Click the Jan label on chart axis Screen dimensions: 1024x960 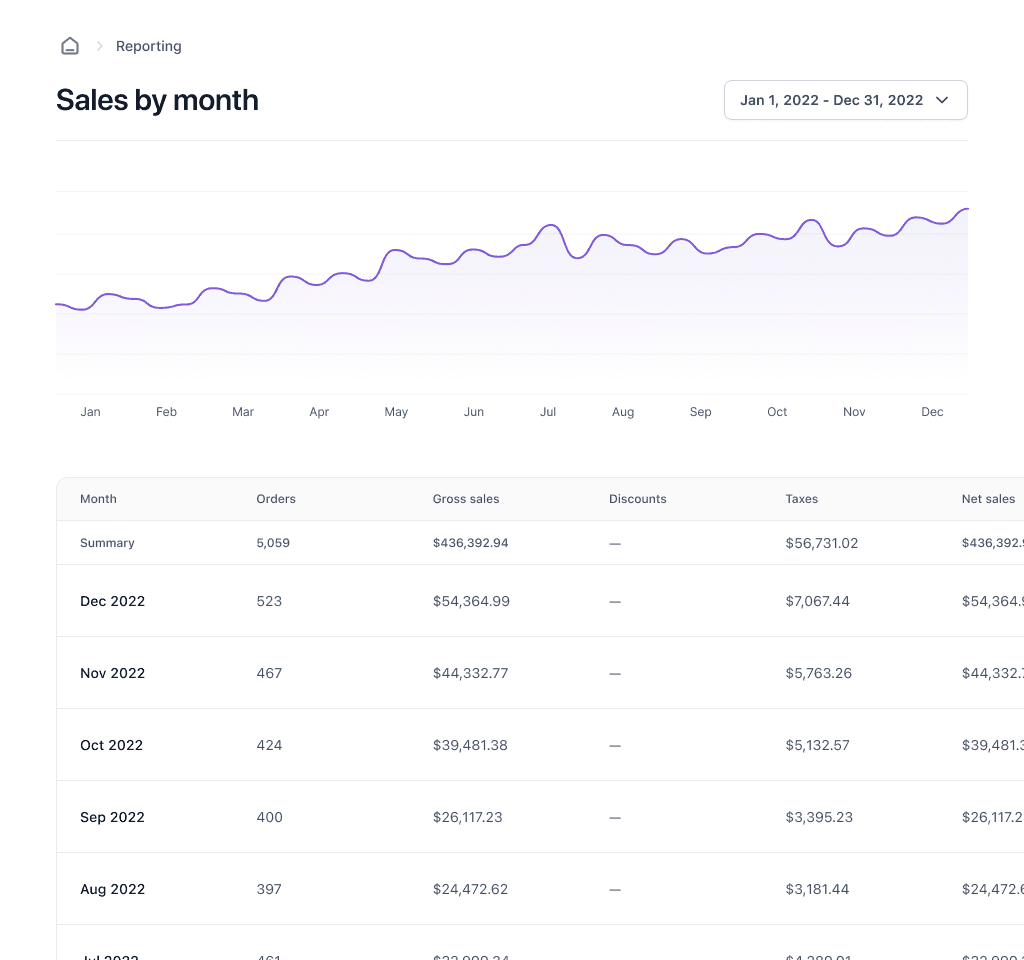(x=90, y=411)
